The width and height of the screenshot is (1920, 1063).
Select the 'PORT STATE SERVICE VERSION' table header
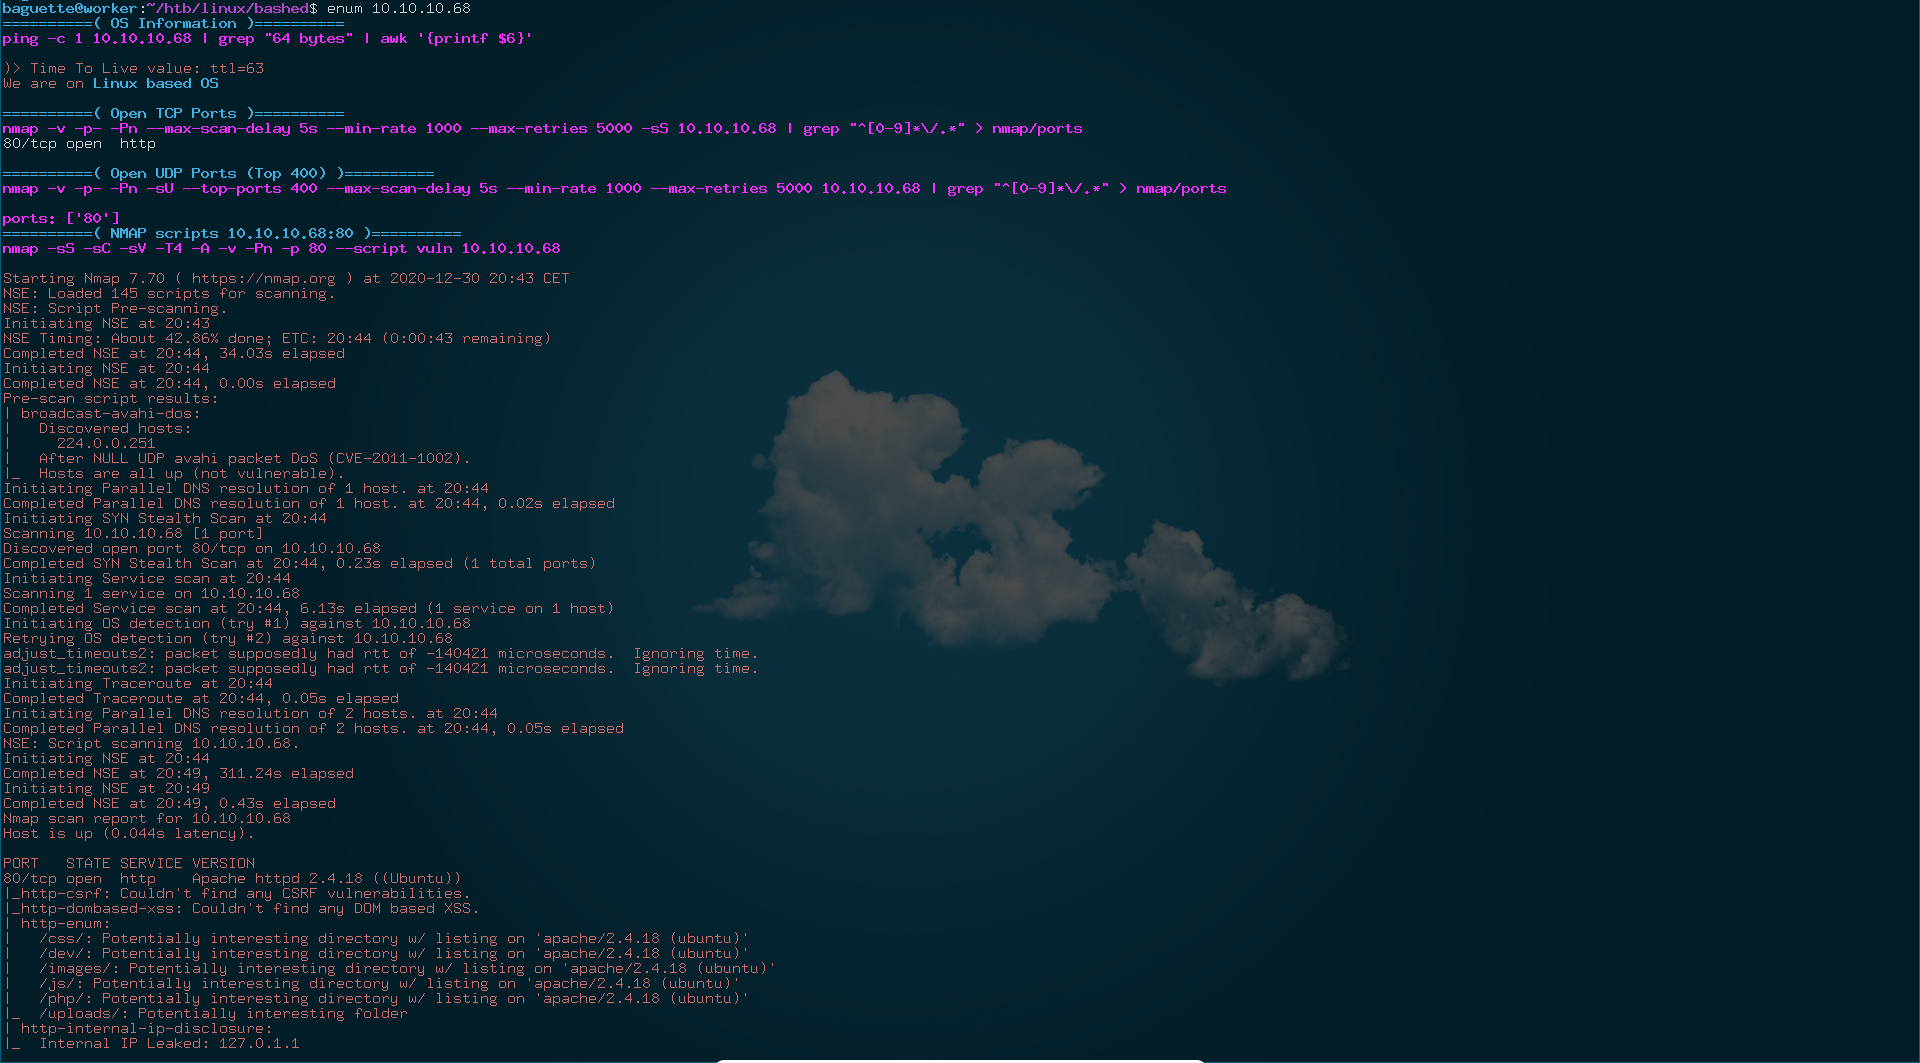tap(129, 863)
